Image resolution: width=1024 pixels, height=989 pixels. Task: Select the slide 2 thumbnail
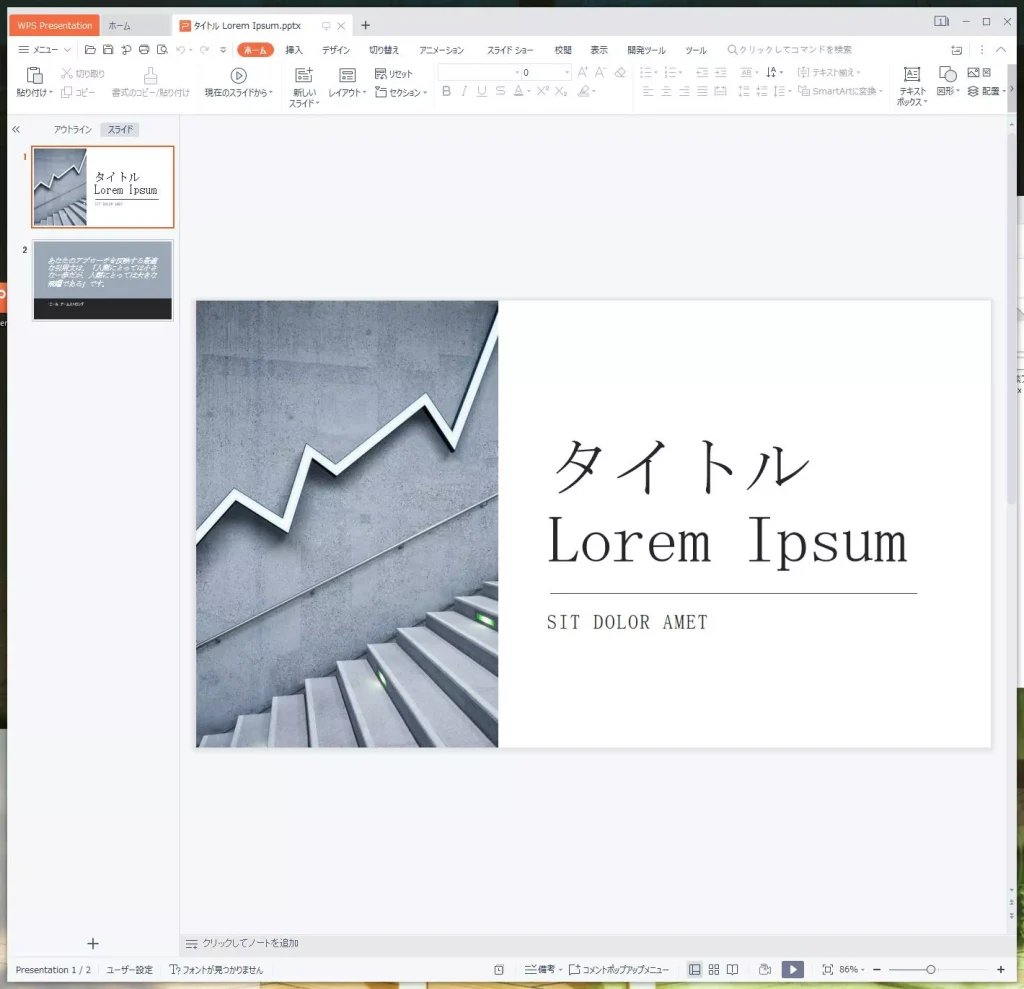[102, 280]
